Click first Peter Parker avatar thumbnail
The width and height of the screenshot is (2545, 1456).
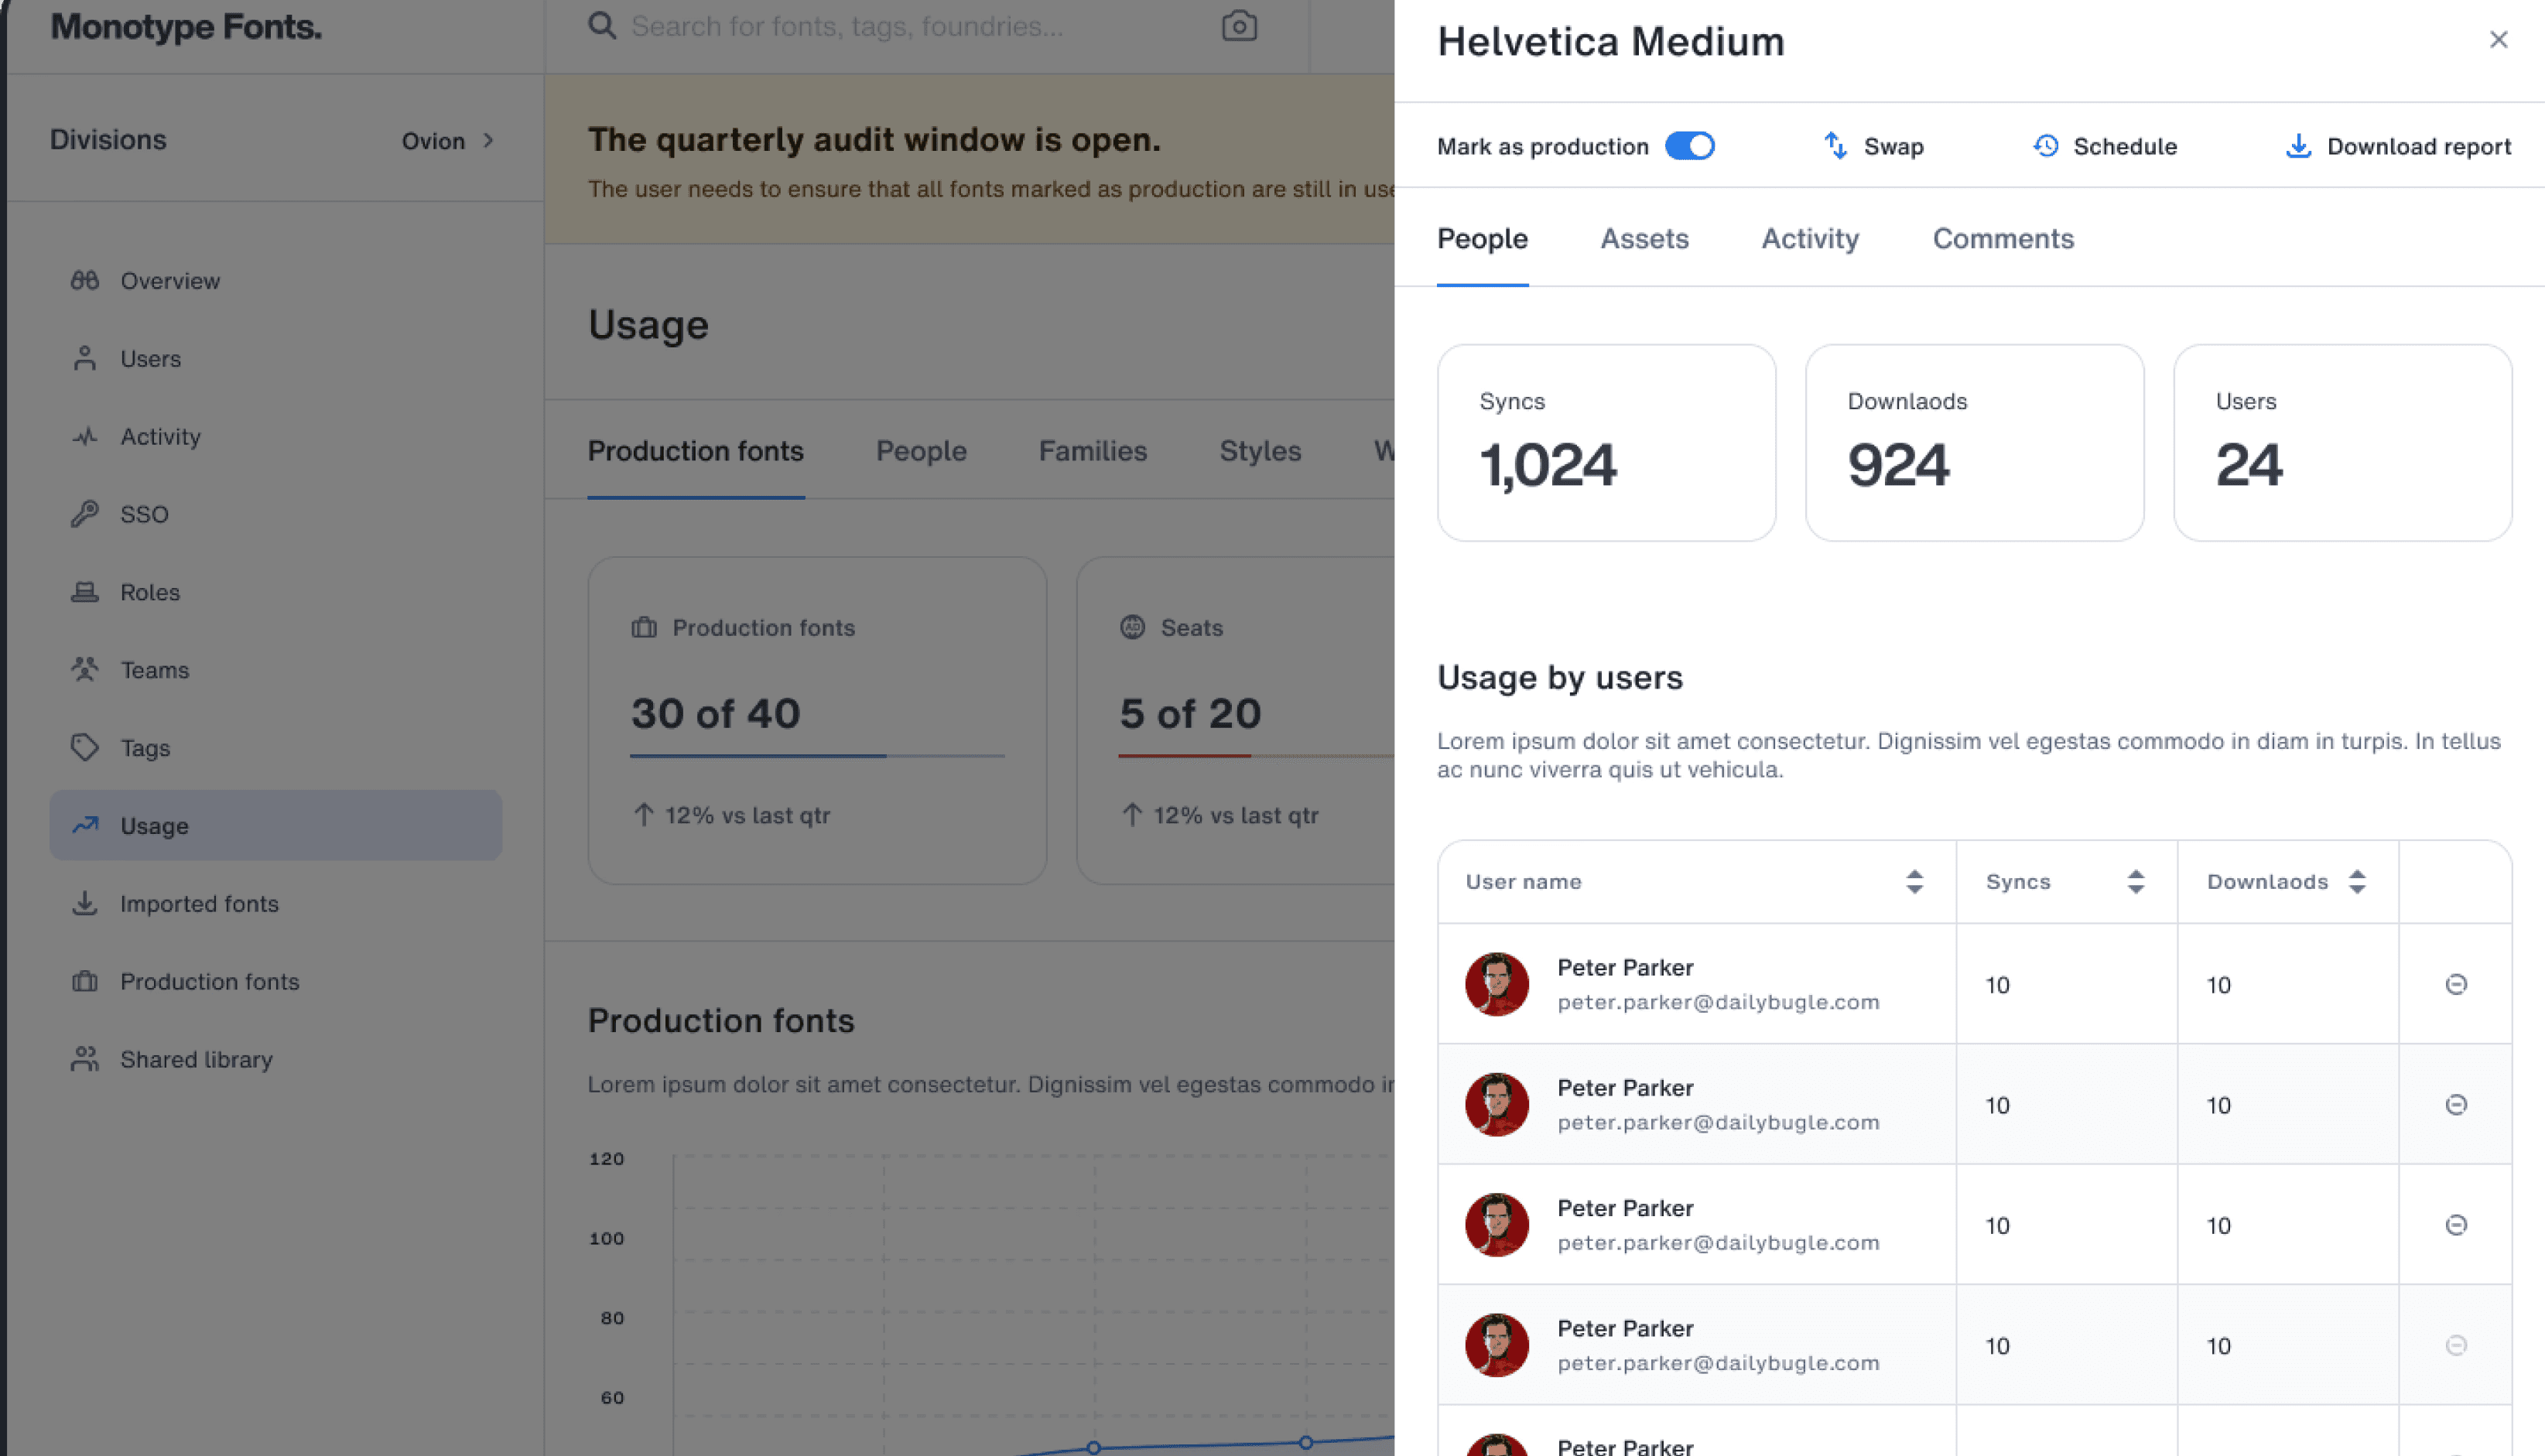1497,985
